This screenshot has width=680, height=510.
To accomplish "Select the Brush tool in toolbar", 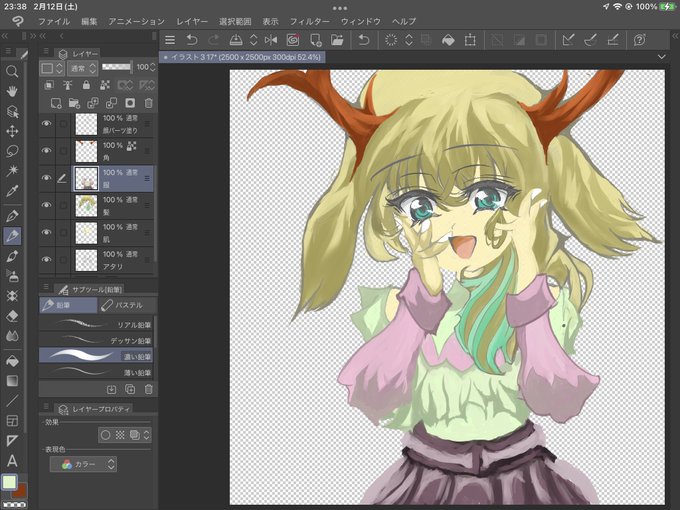I will coord(12,256).
